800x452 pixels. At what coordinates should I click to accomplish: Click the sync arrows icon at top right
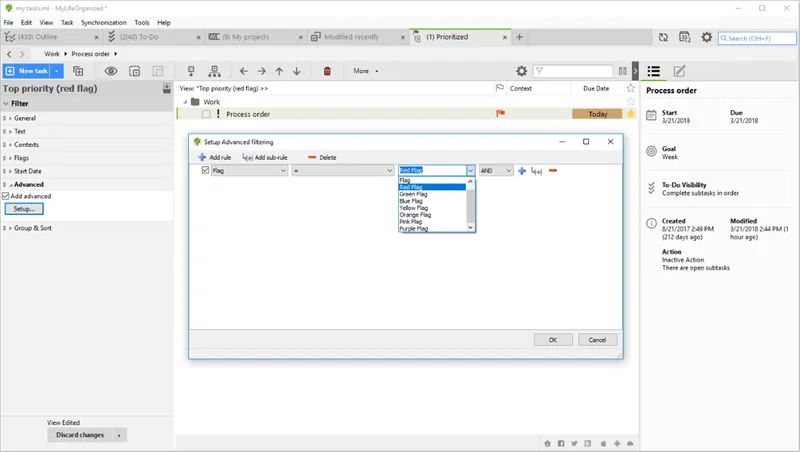[x=663, y=37]
